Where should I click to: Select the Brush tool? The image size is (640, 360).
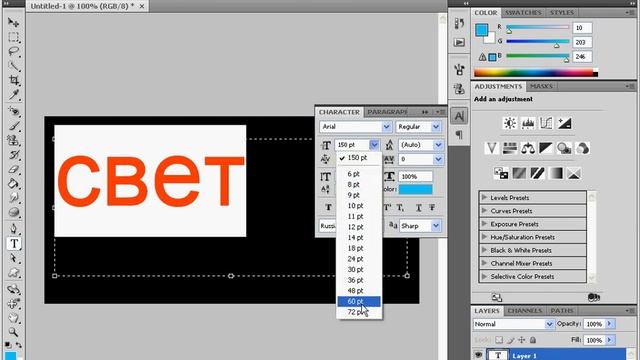[x=13, y=126]
